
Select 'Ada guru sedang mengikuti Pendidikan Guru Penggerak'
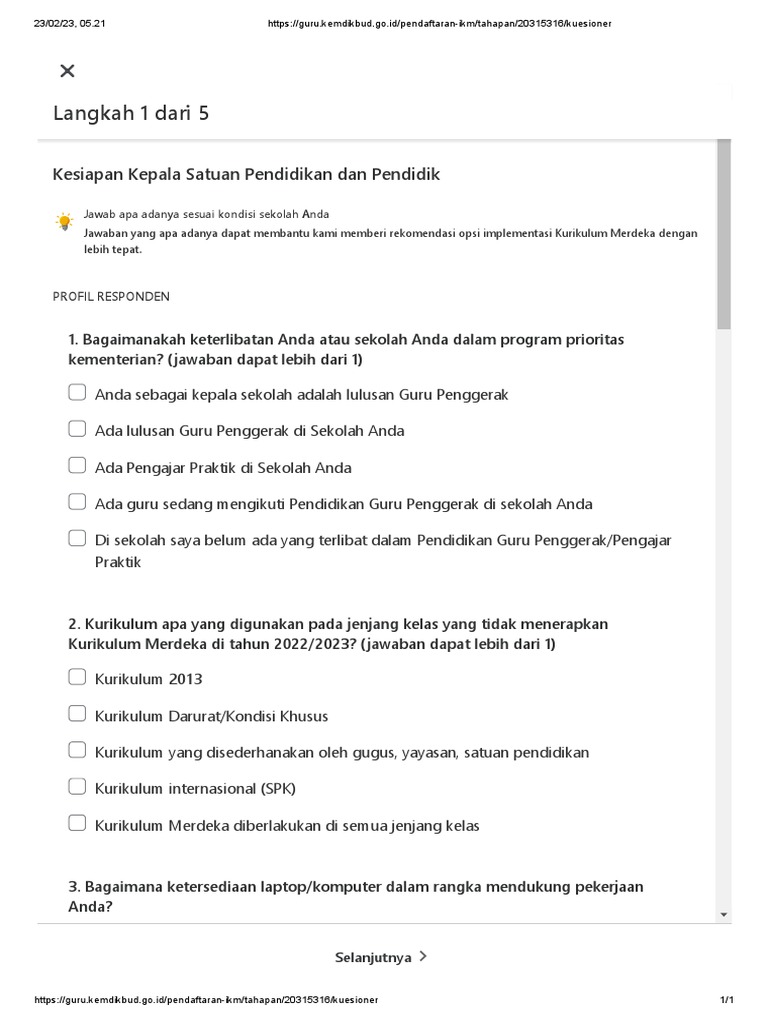pos(77,503)
